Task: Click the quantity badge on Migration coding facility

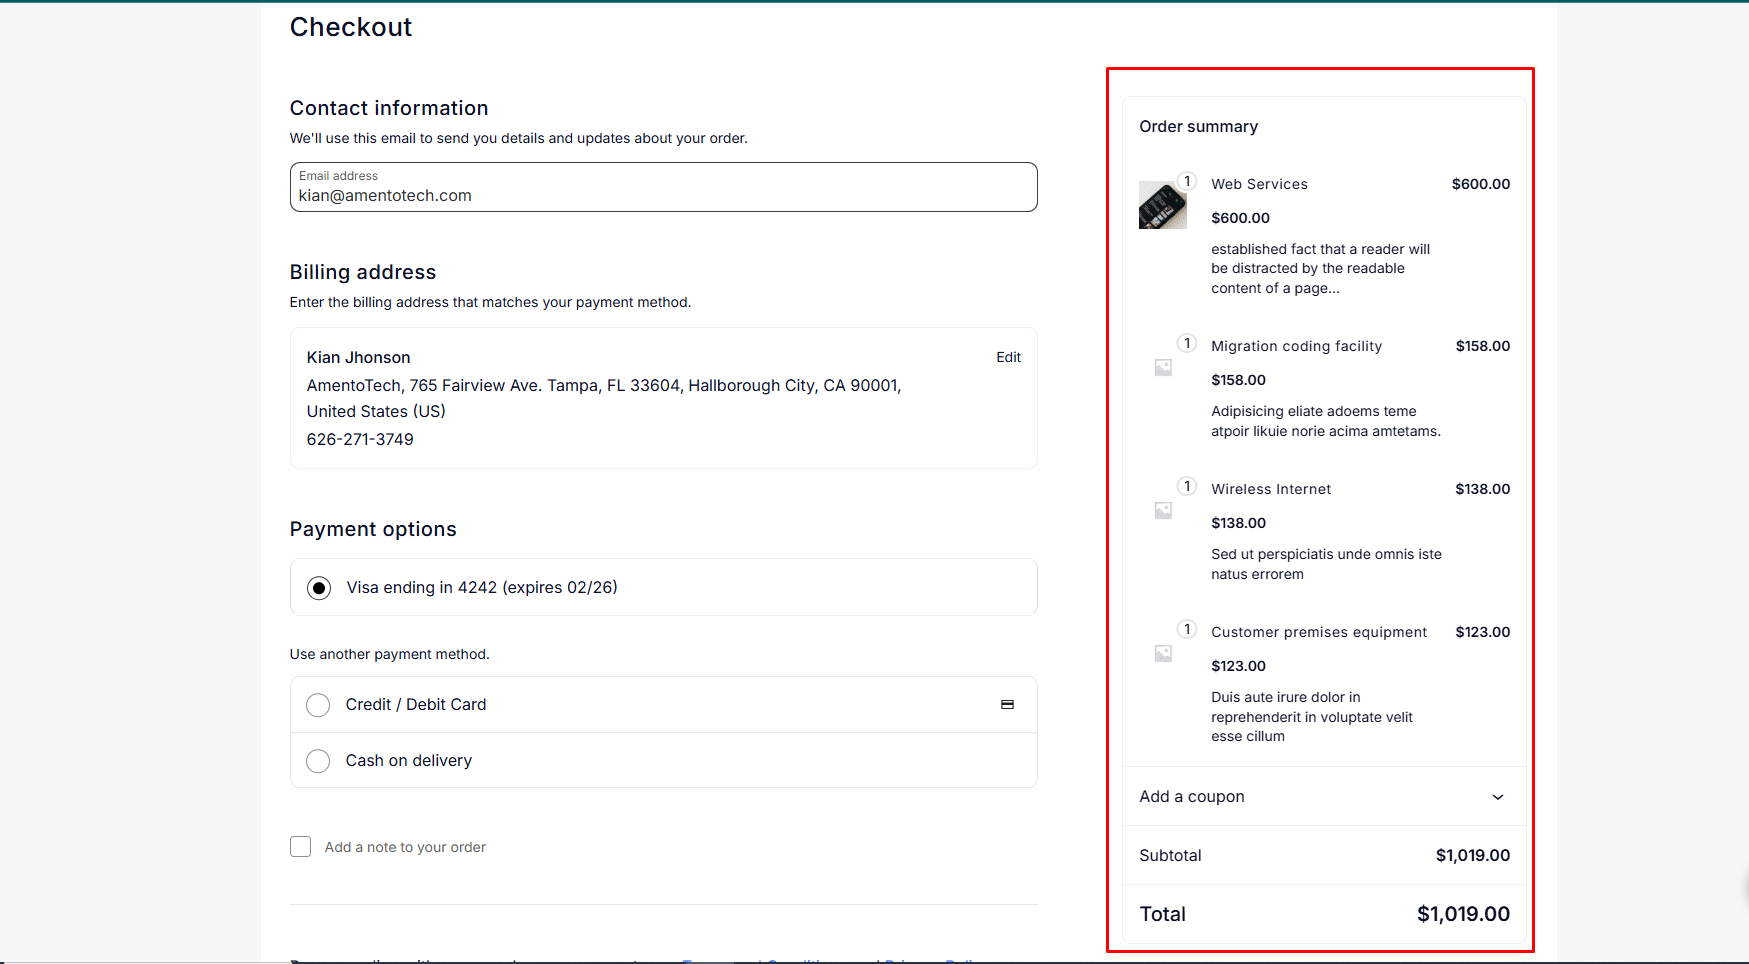Action: pyautogui.click(x=1187, y=343)
